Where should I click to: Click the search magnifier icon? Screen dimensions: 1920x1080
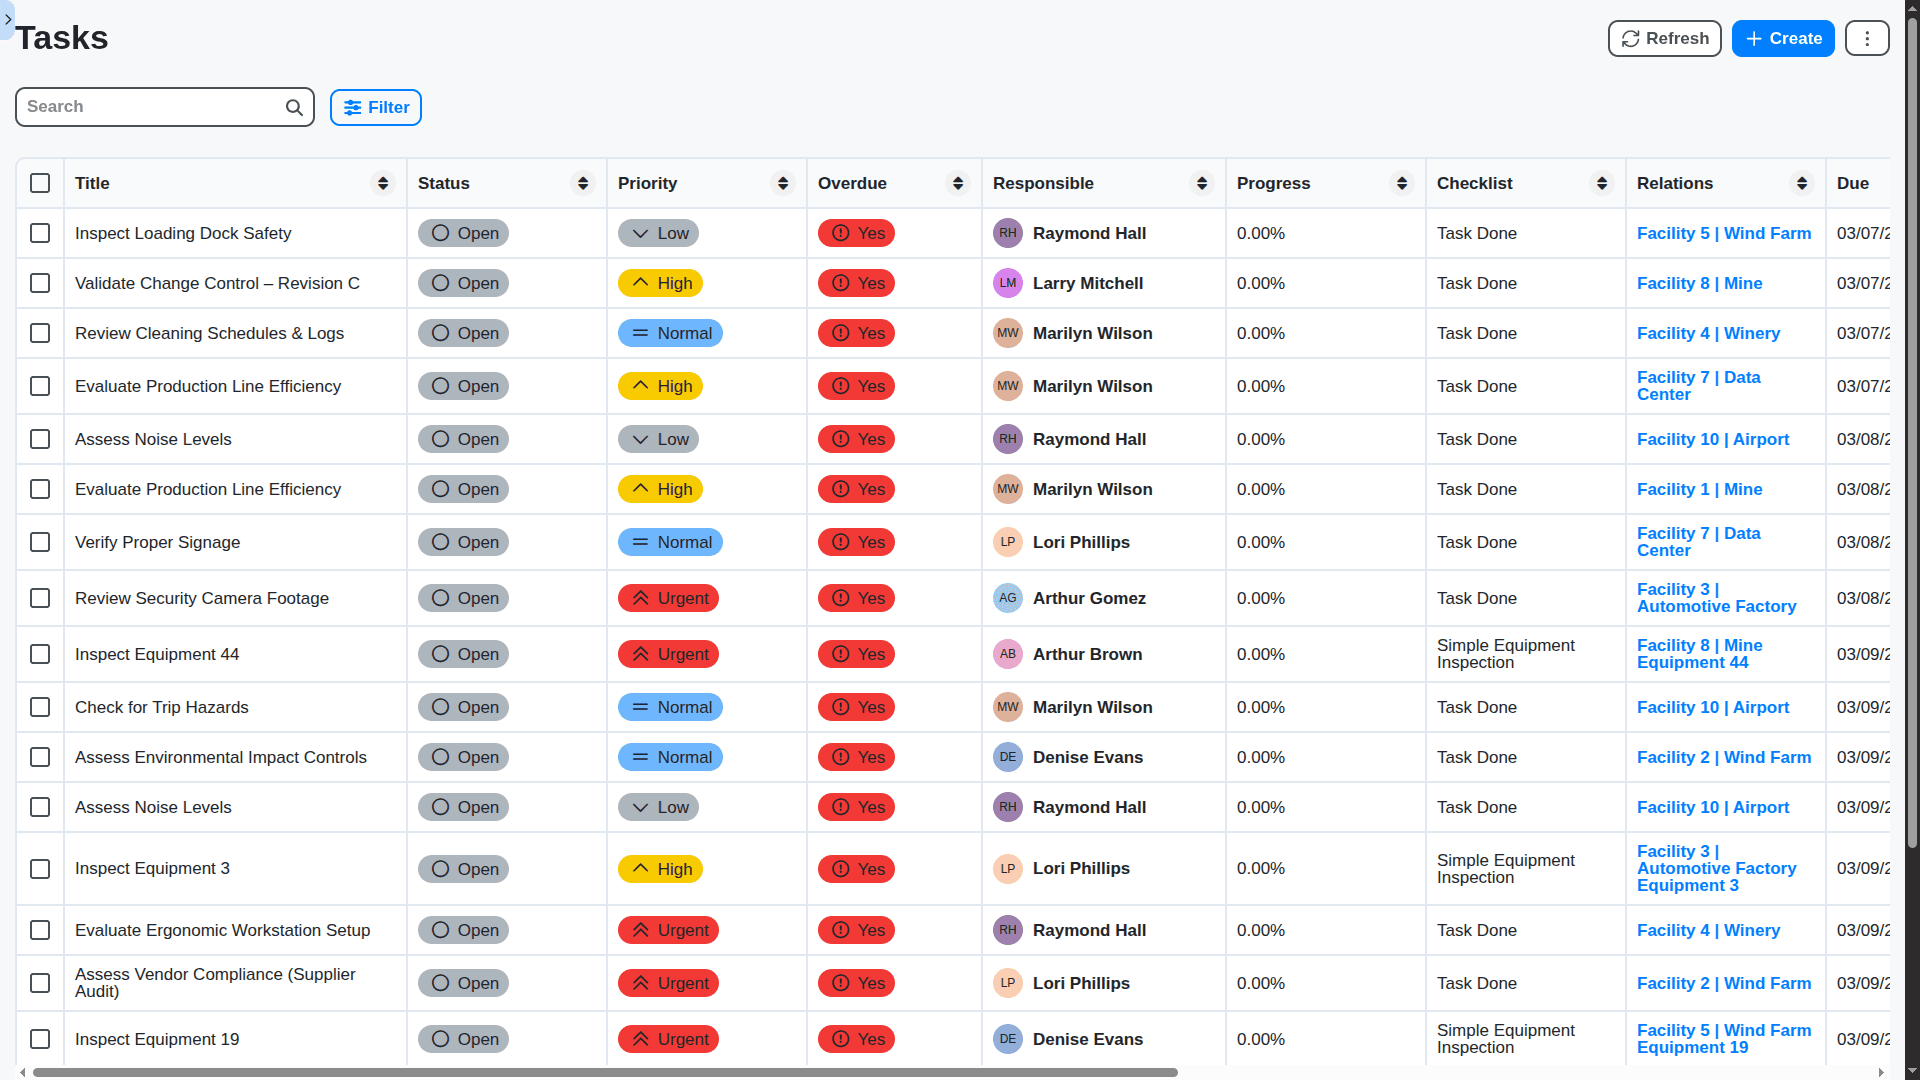tap(293, 106)
